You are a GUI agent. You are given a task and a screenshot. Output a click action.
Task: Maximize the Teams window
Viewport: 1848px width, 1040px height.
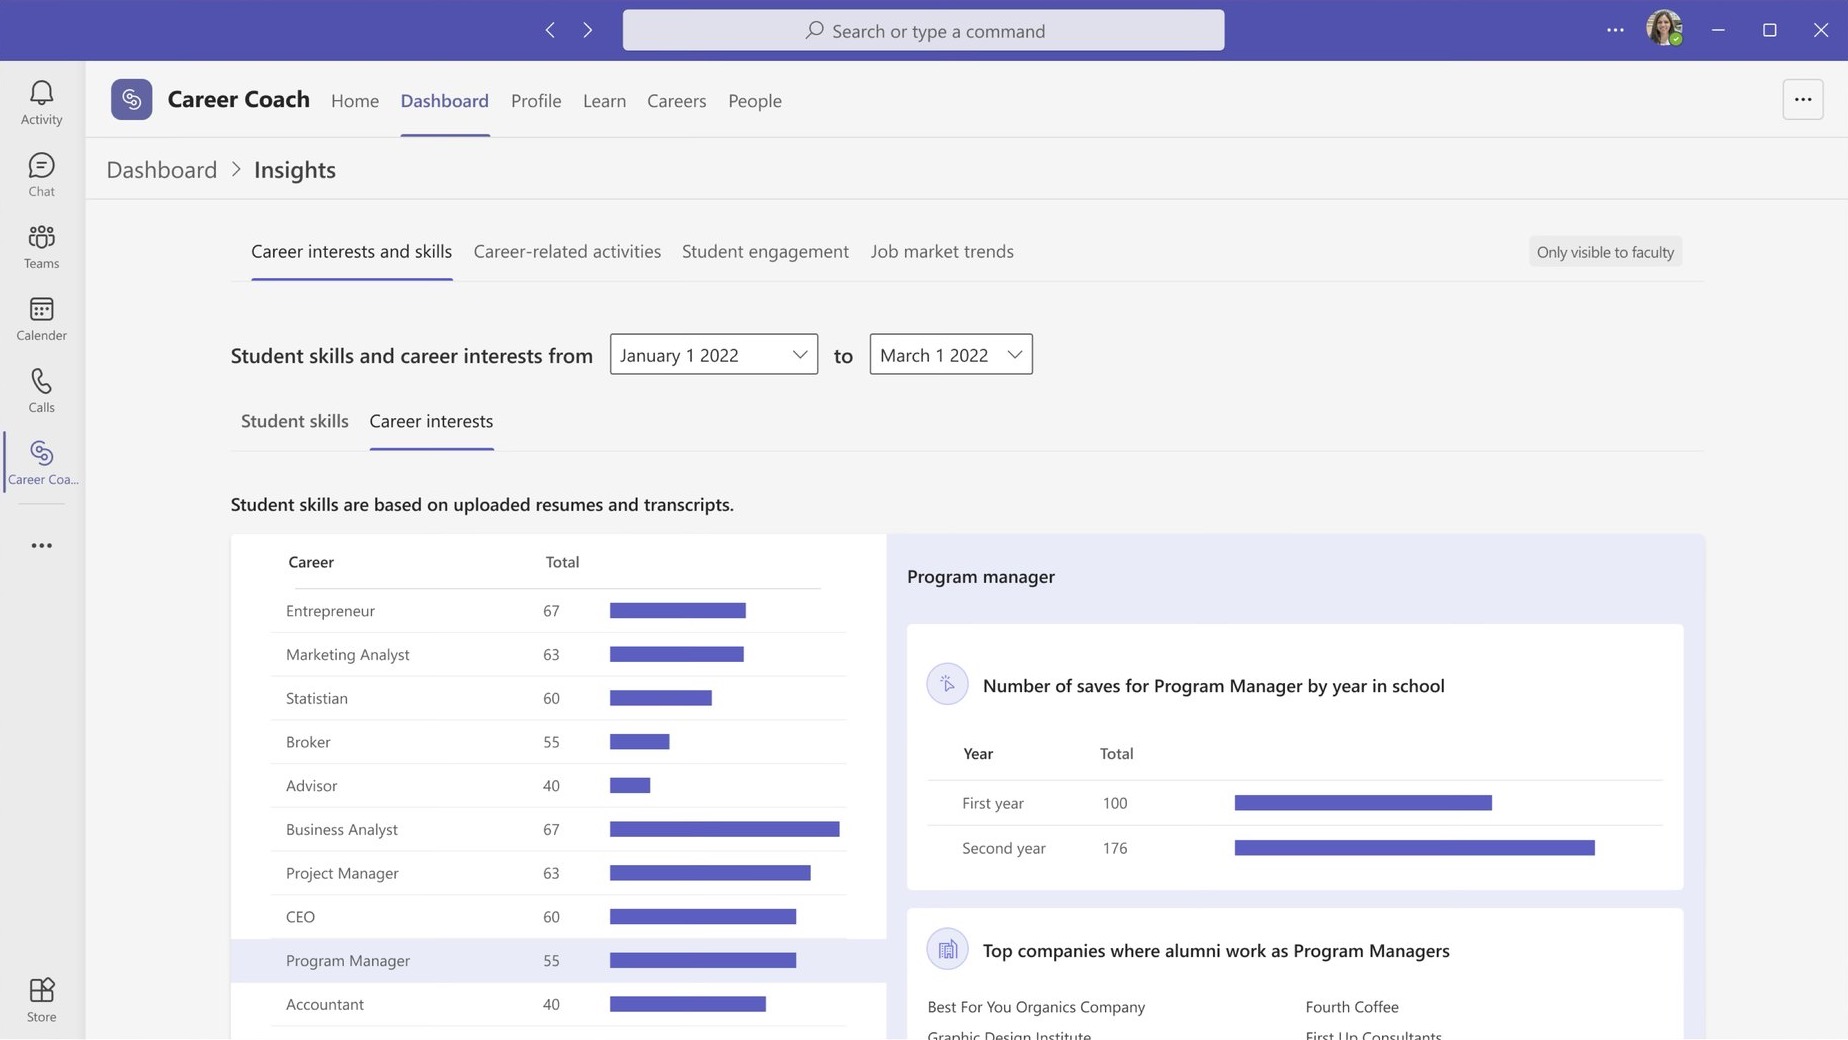pos(1769,30)
